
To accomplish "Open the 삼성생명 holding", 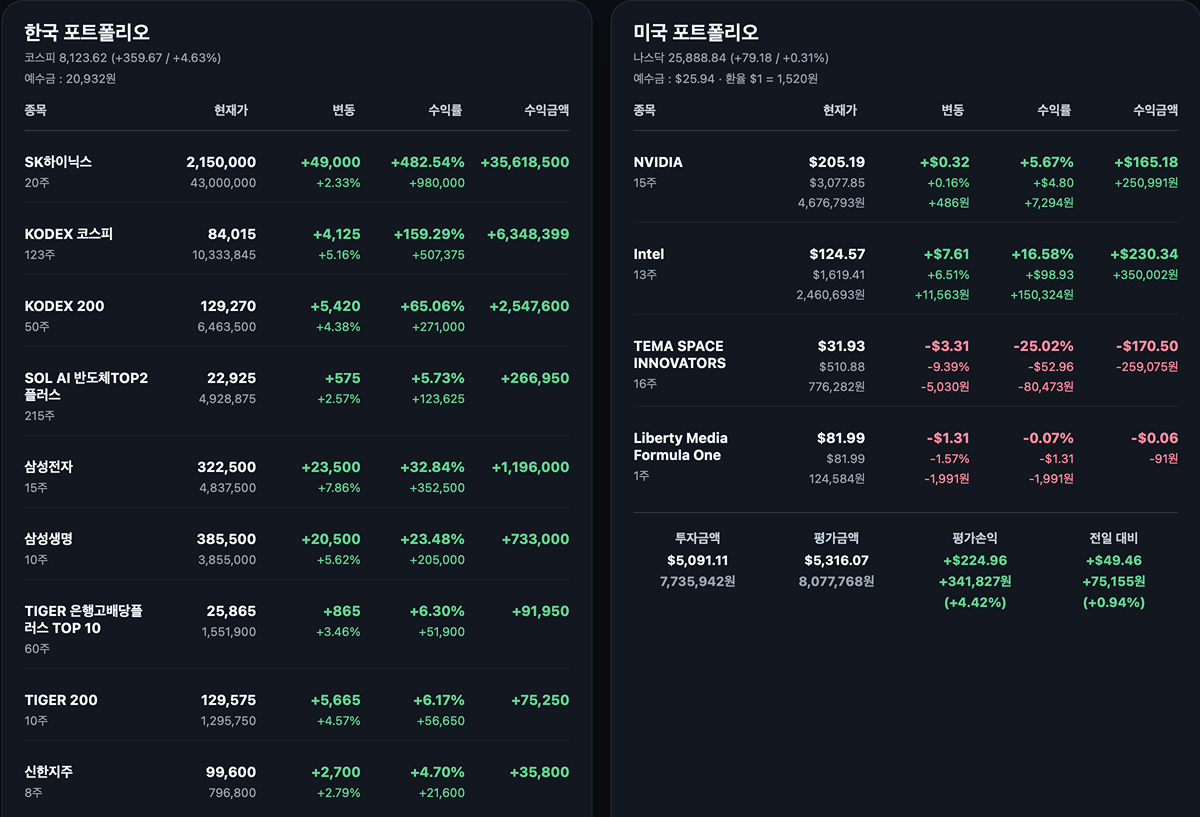I will click(297, 549).
